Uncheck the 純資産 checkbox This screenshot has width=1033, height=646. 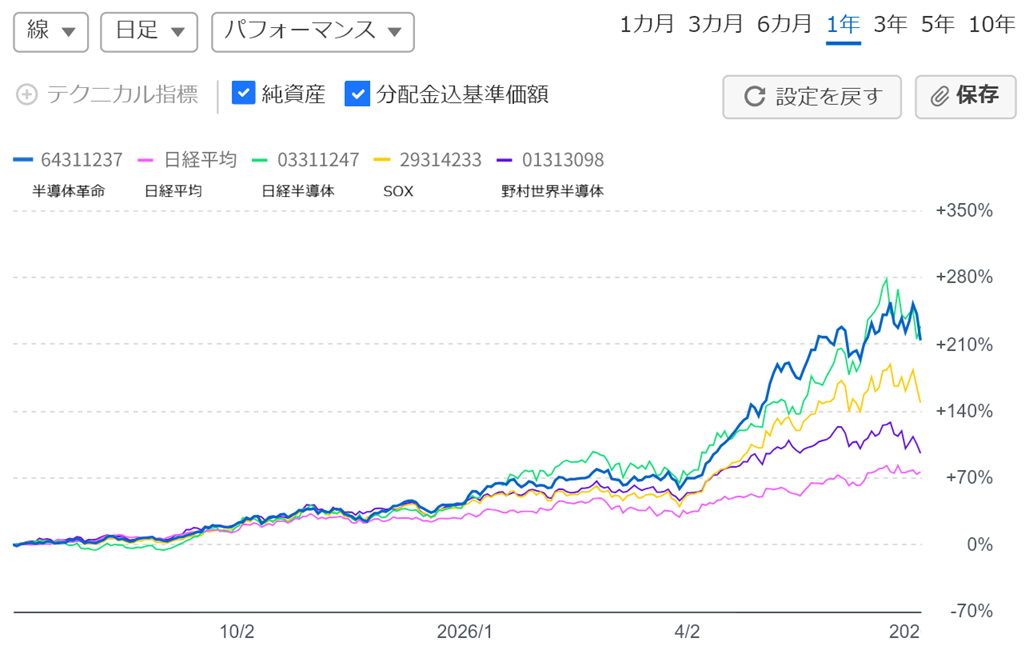click(244, 93)
